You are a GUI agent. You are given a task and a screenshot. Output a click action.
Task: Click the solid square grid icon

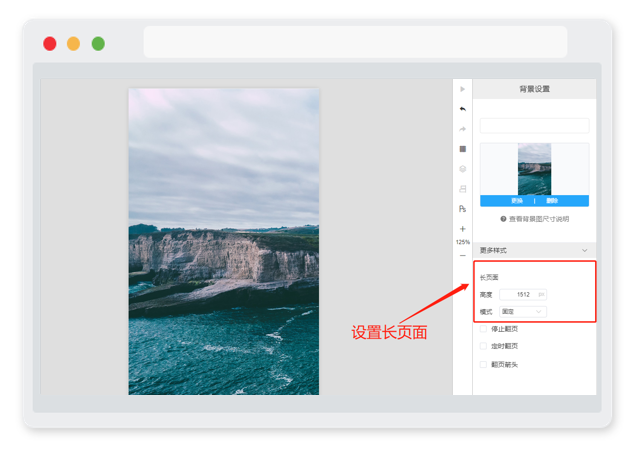(462, 149)
